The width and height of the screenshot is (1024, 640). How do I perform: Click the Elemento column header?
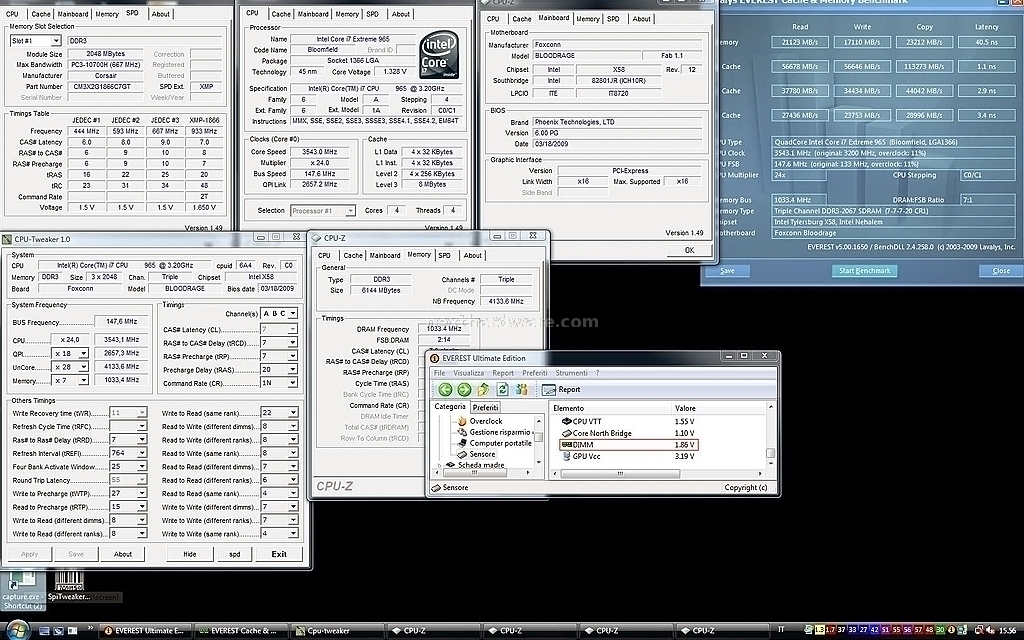tap(569, 408)
